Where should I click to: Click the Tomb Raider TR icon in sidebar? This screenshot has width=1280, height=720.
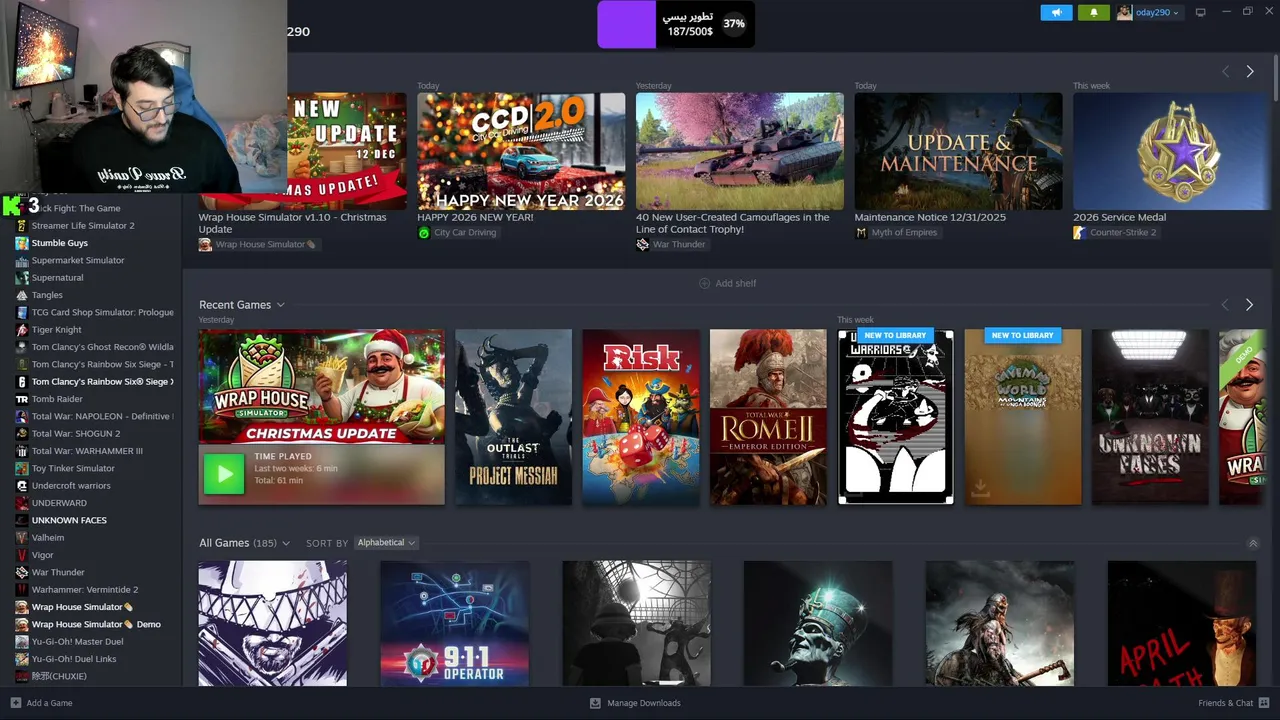(x=22, y=399)
